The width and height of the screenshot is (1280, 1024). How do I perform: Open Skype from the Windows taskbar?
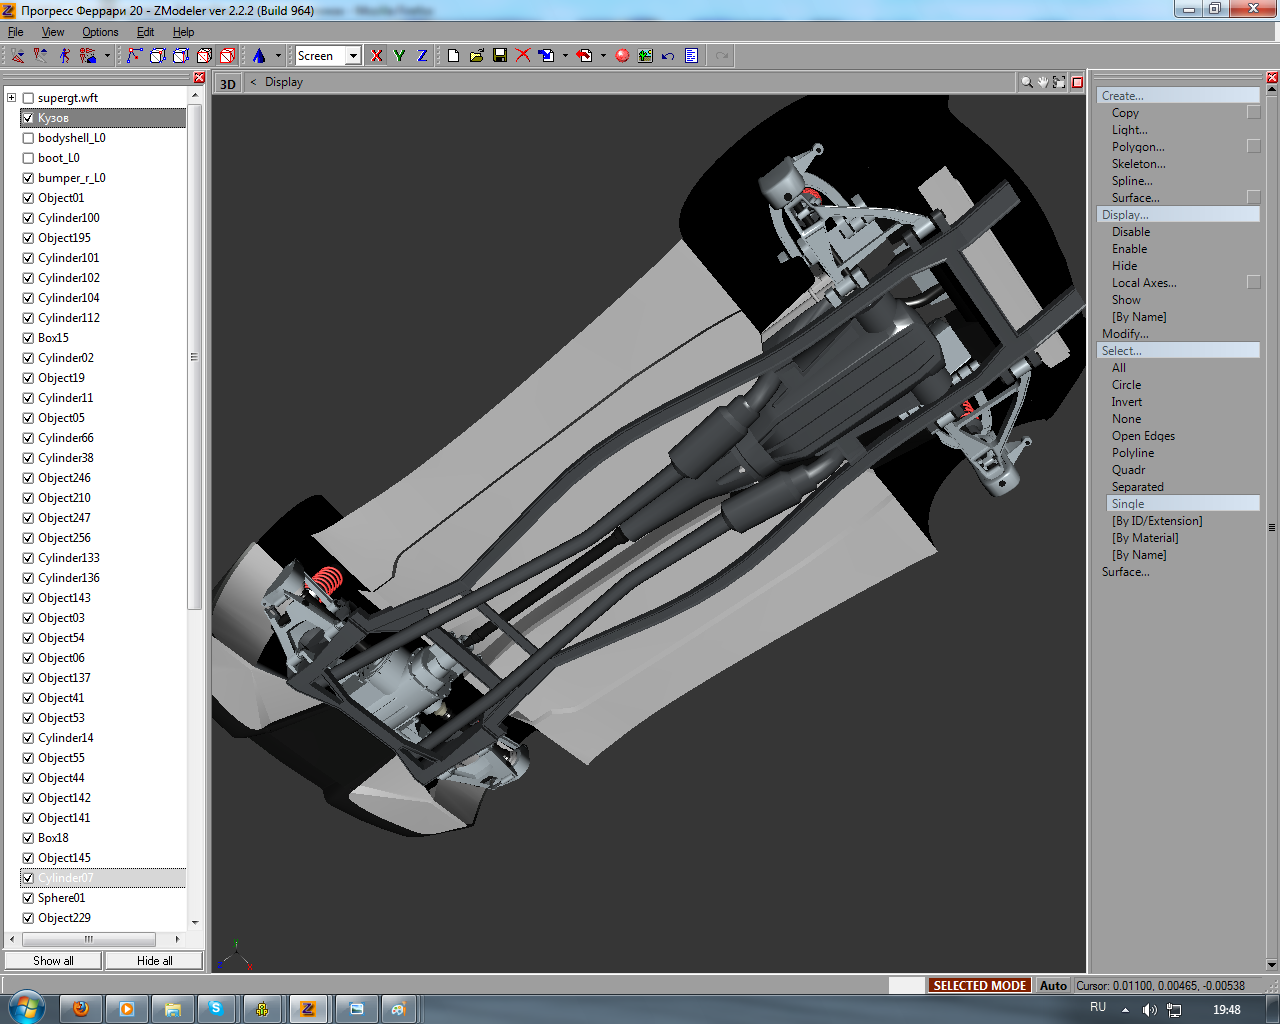pyautogui.click(x=216, y=1009)
